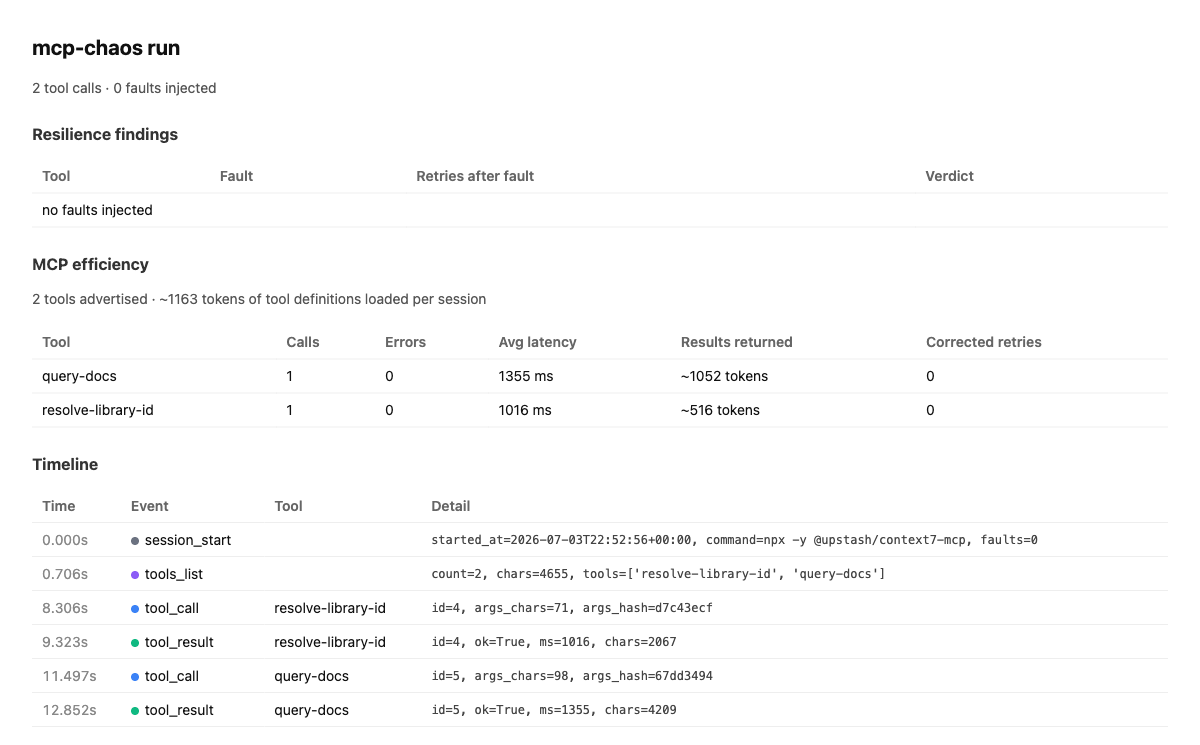Click the session detail starting 'started_at=2026-07-03'
1200x745 pixels.
tap(734, 540)
